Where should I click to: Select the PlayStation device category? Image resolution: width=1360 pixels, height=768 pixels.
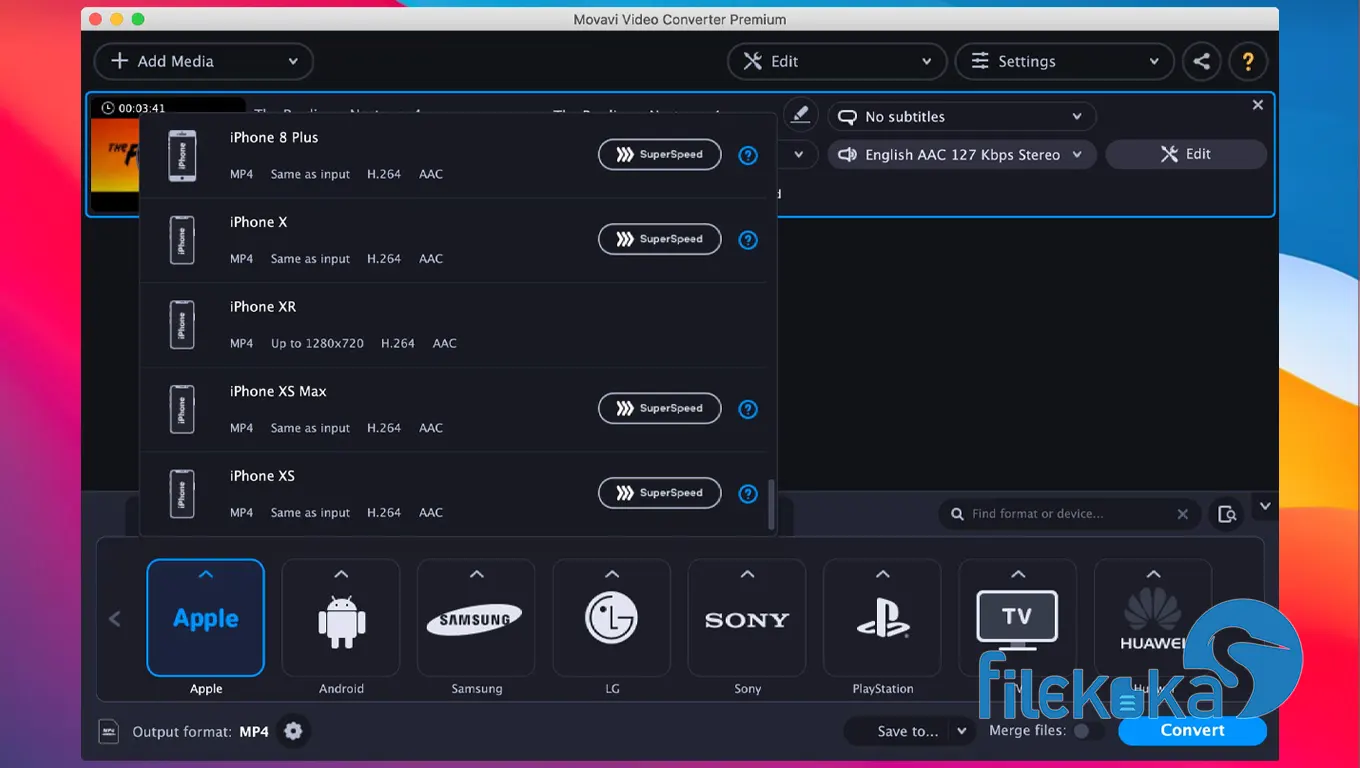pyautogui.click(x=882, y=618)
